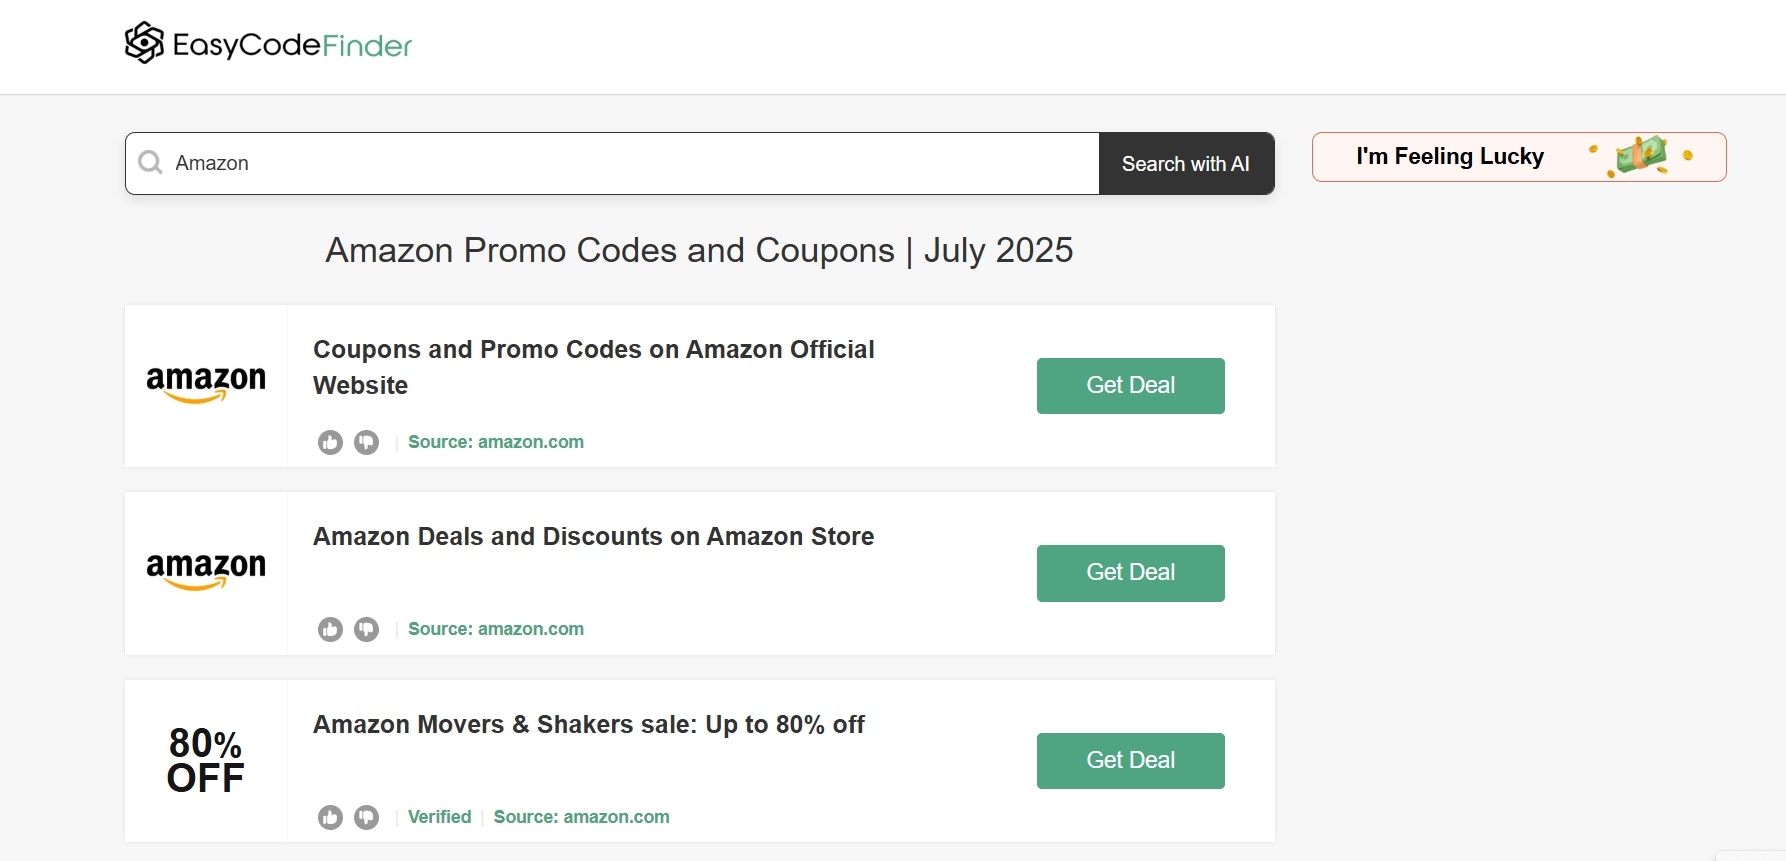
Task: Get Deal for Movers & Shakers sale
Action: pyautogui.click(x=1131, y=761)
